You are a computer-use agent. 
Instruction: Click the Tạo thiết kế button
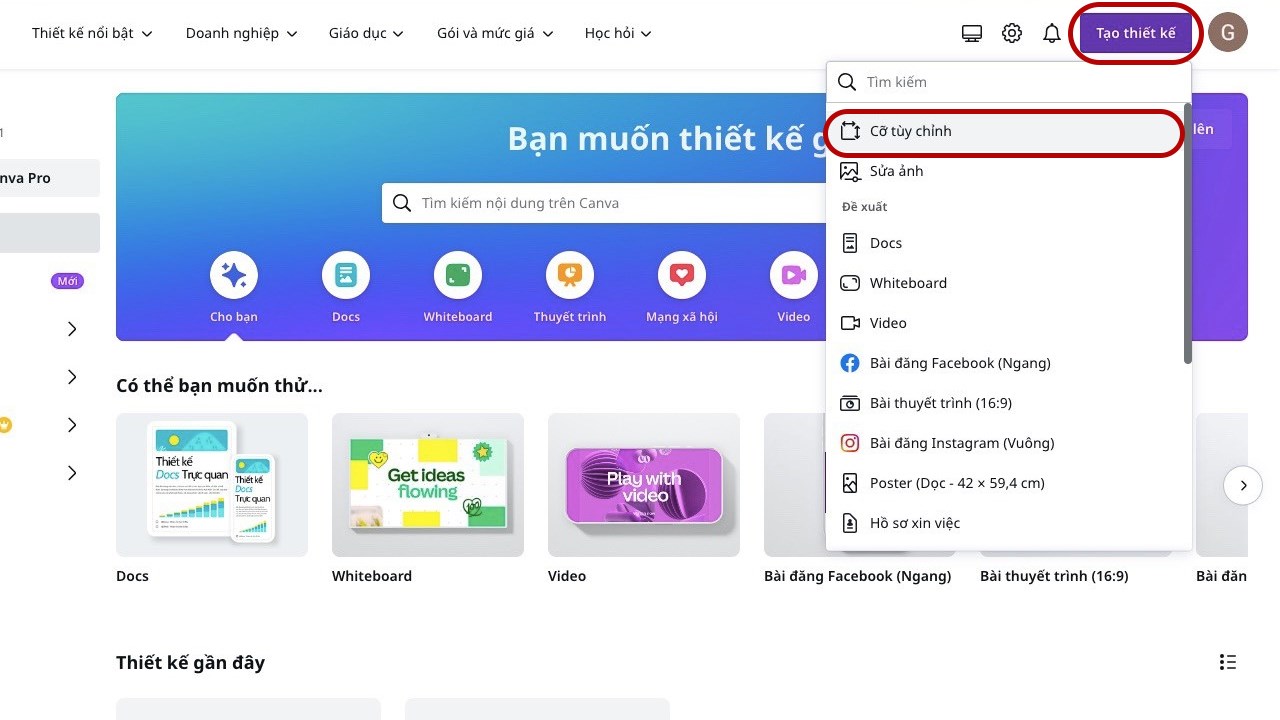pyautogui.click(x=1136, y=33)
